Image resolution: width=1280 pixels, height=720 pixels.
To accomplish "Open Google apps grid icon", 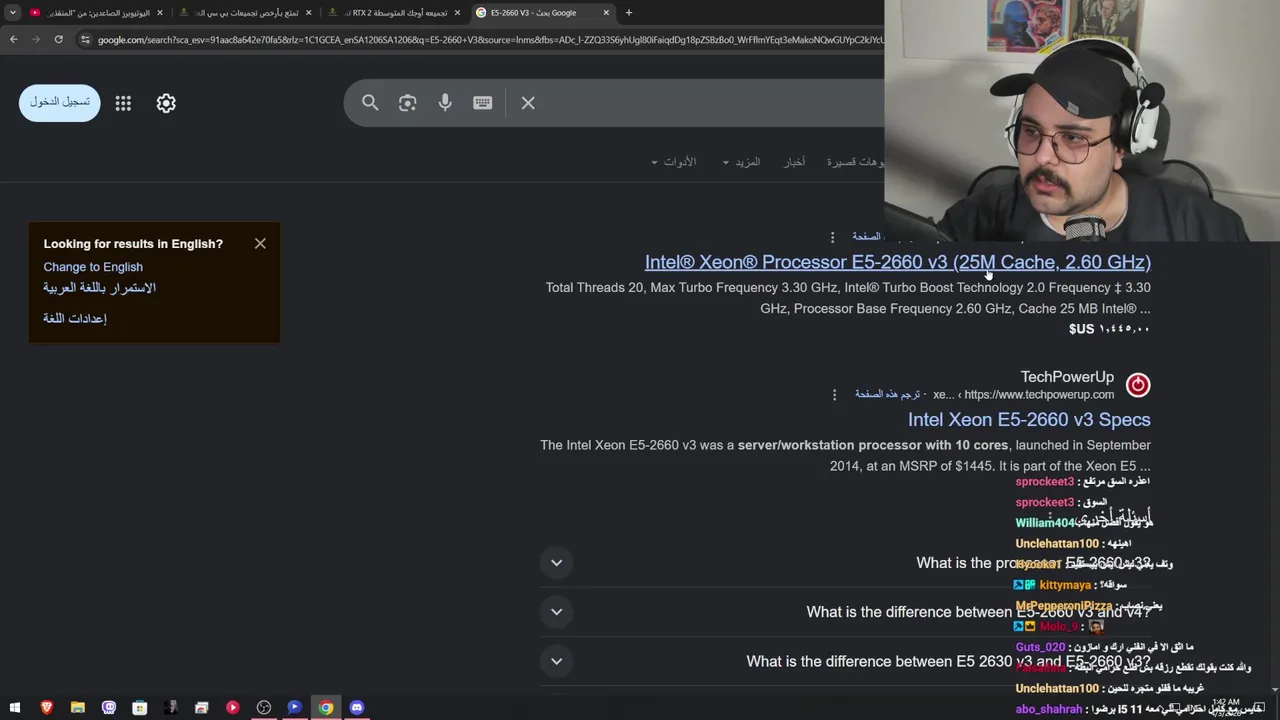I will pos(123,103).
